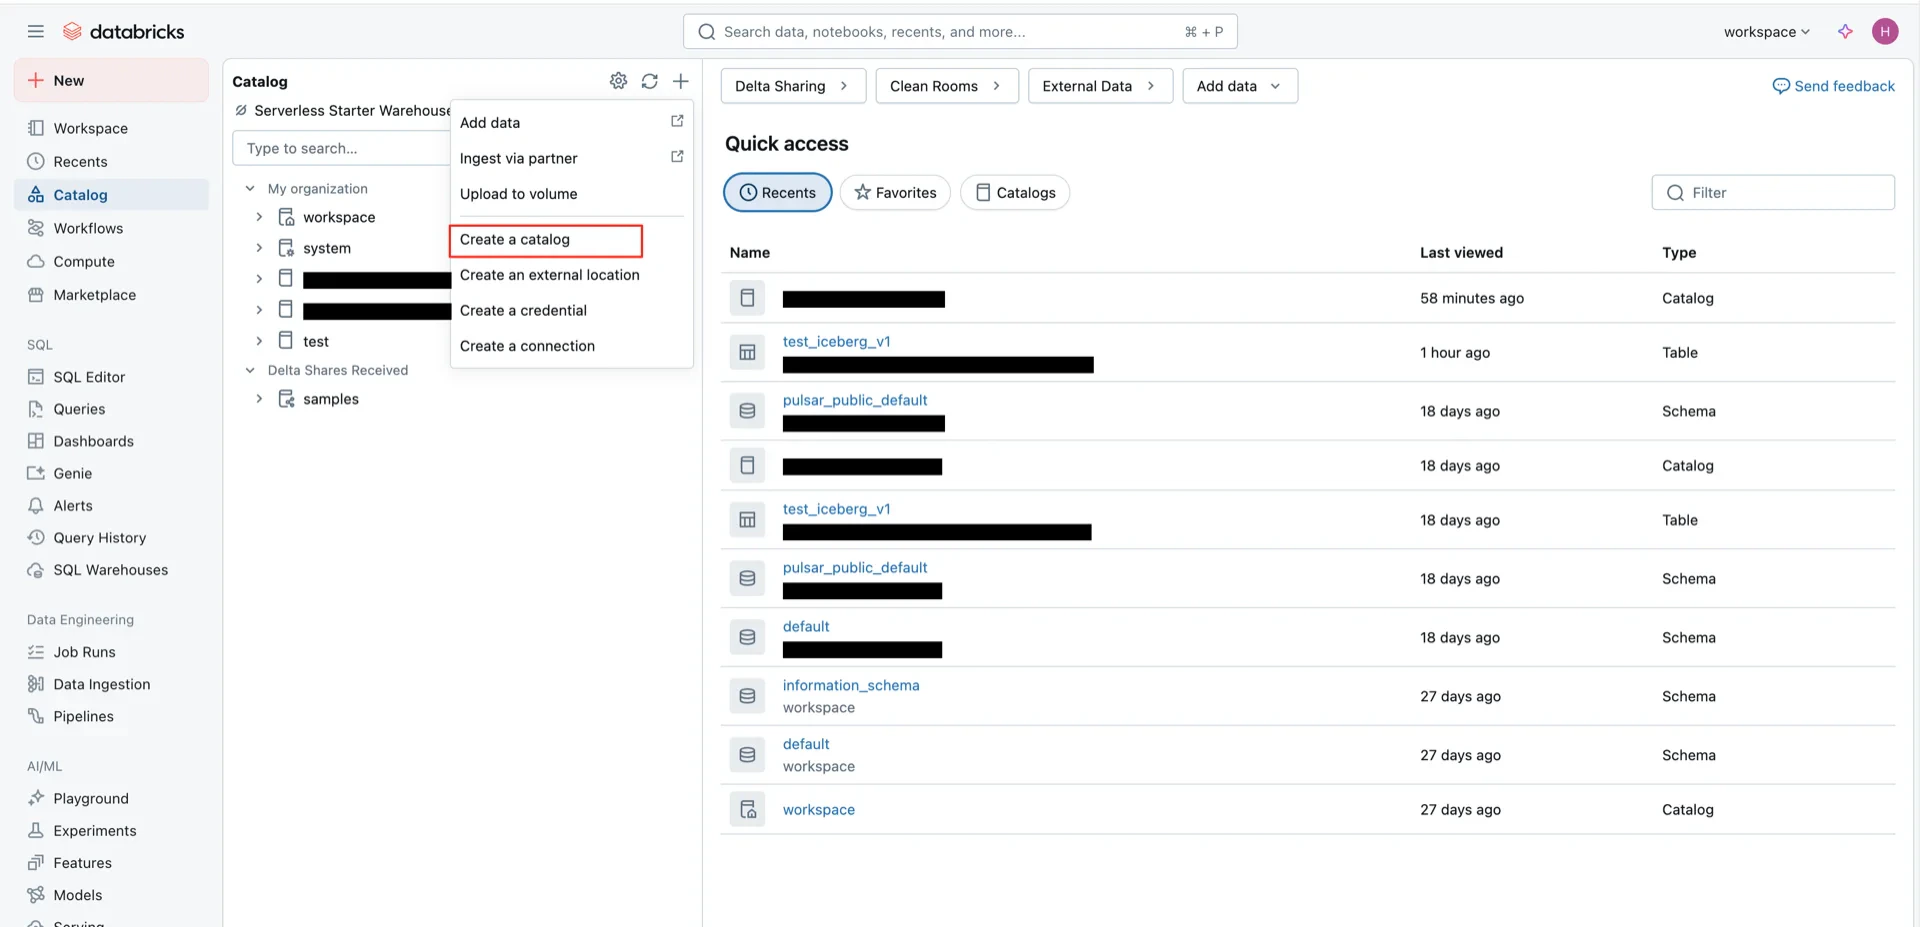1920x927 pixels.
Task: Collapse the My organization section
Action: 250,188
